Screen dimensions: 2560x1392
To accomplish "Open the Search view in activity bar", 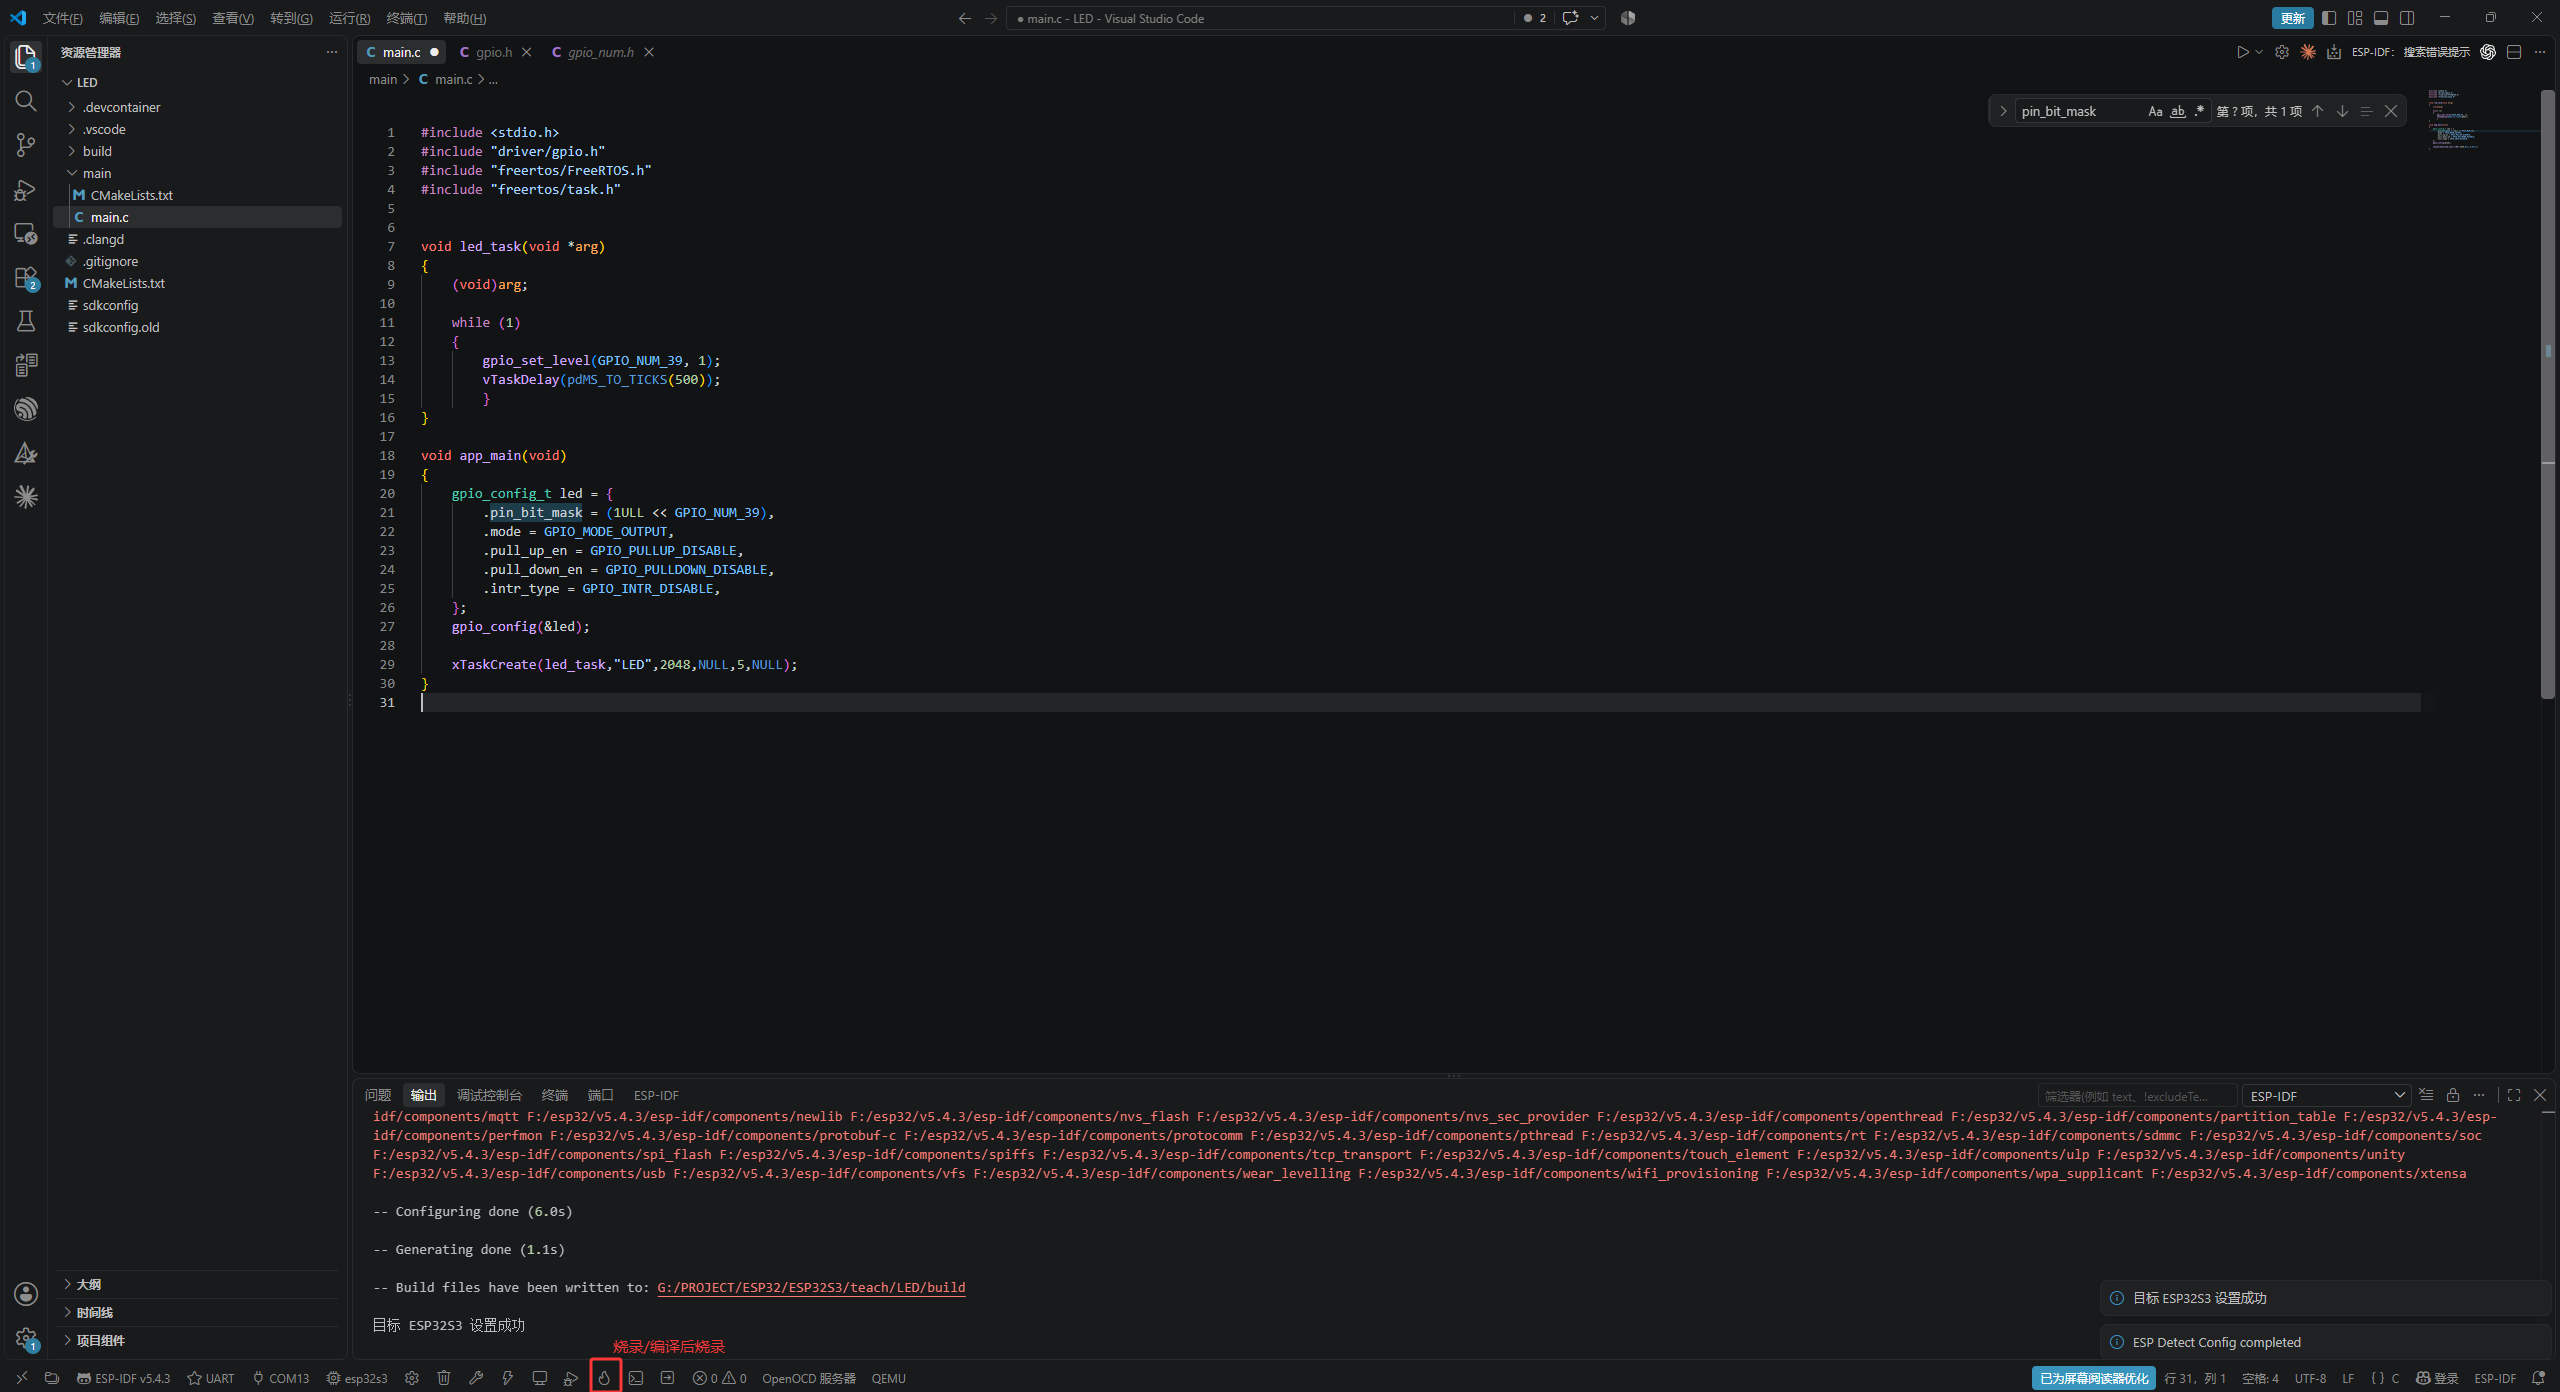I will (26, 101).
